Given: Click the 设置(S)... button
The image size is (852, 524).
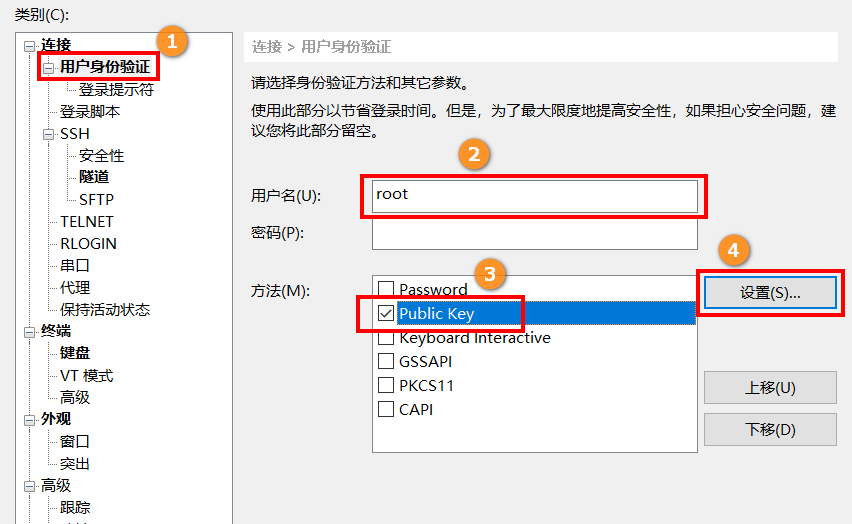Looking at the screenshot, I should [x=770, y=293].
